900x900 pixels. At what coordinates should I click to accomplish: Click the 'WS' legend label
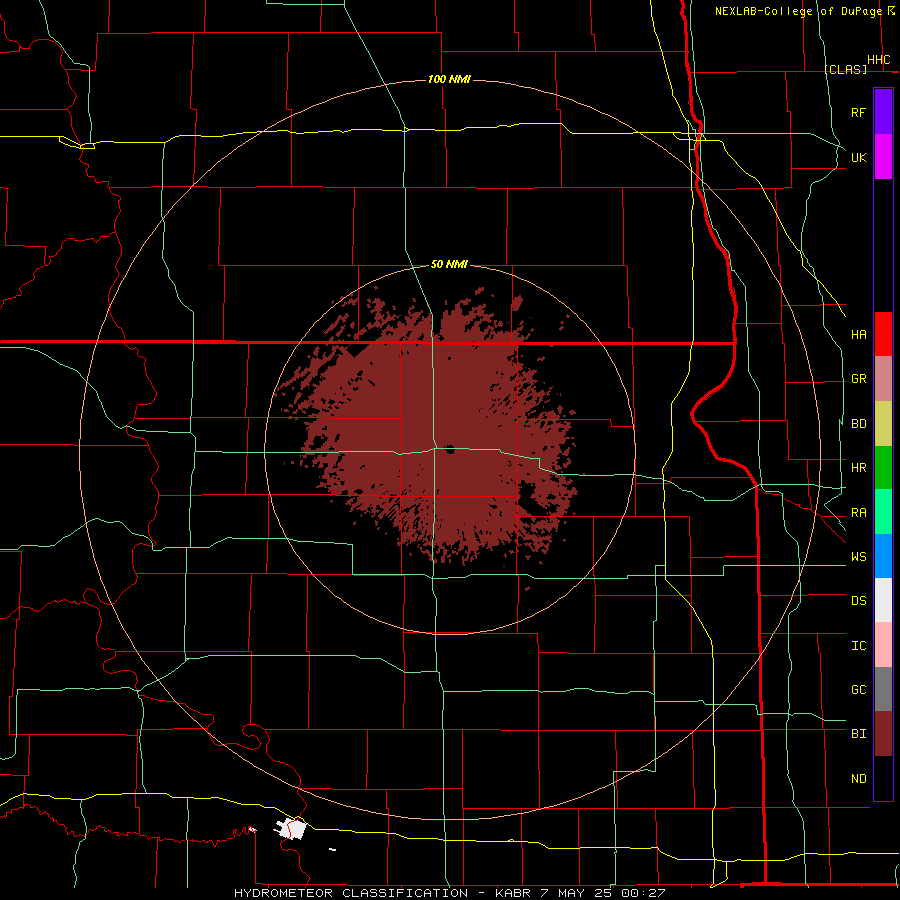point(859,557)
